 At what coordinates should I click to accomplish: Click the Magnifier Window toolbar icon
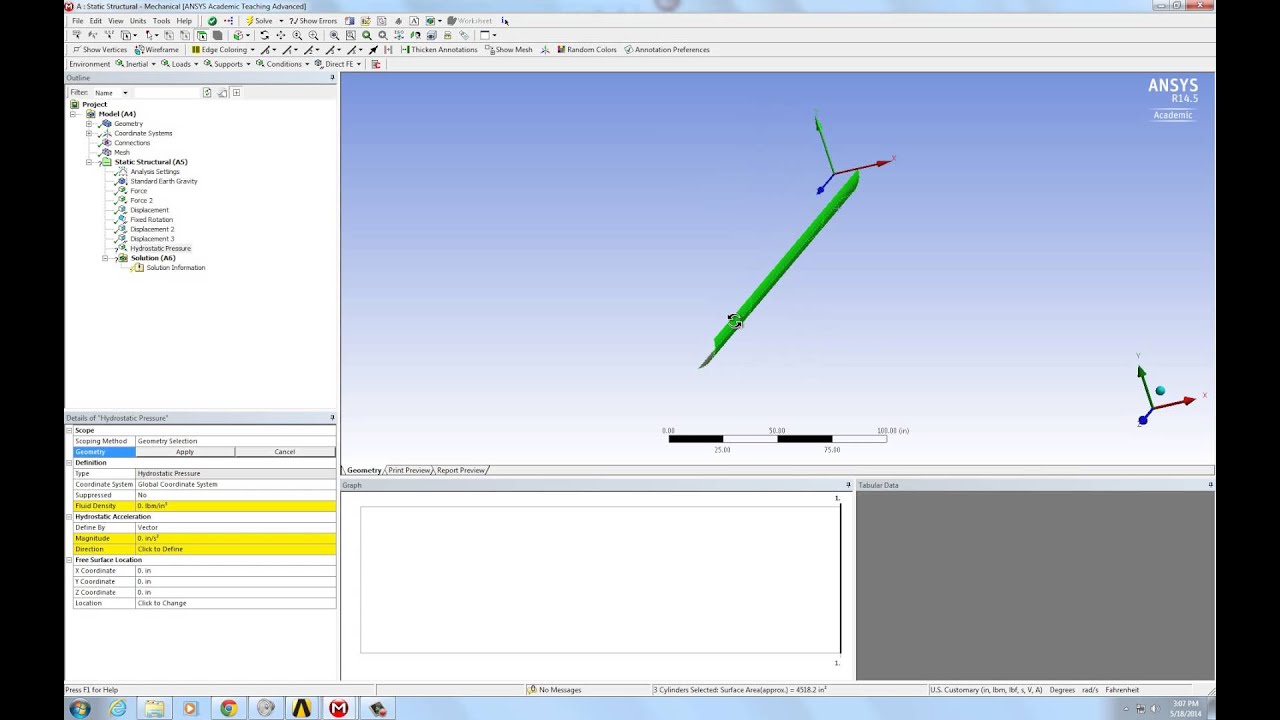350,35
